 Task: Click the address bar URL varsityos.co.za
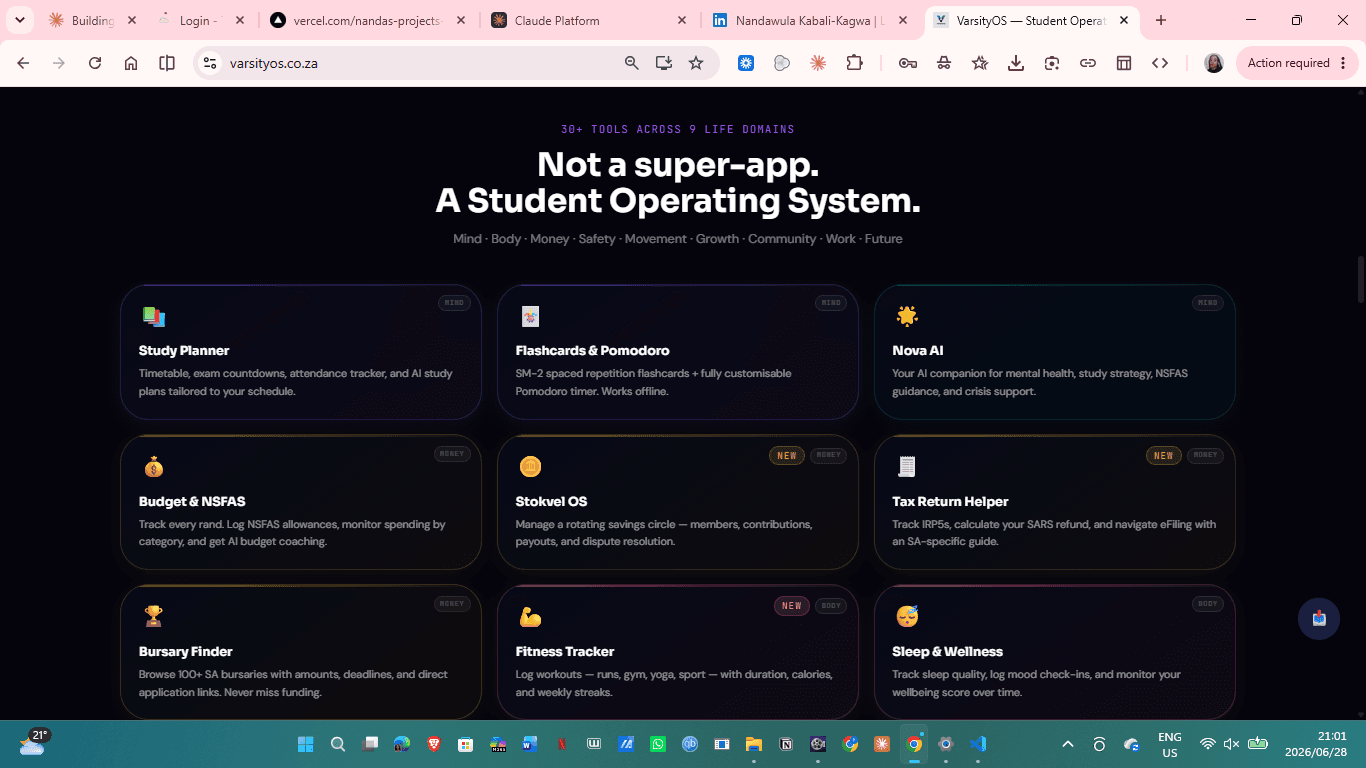click(274, 63)
